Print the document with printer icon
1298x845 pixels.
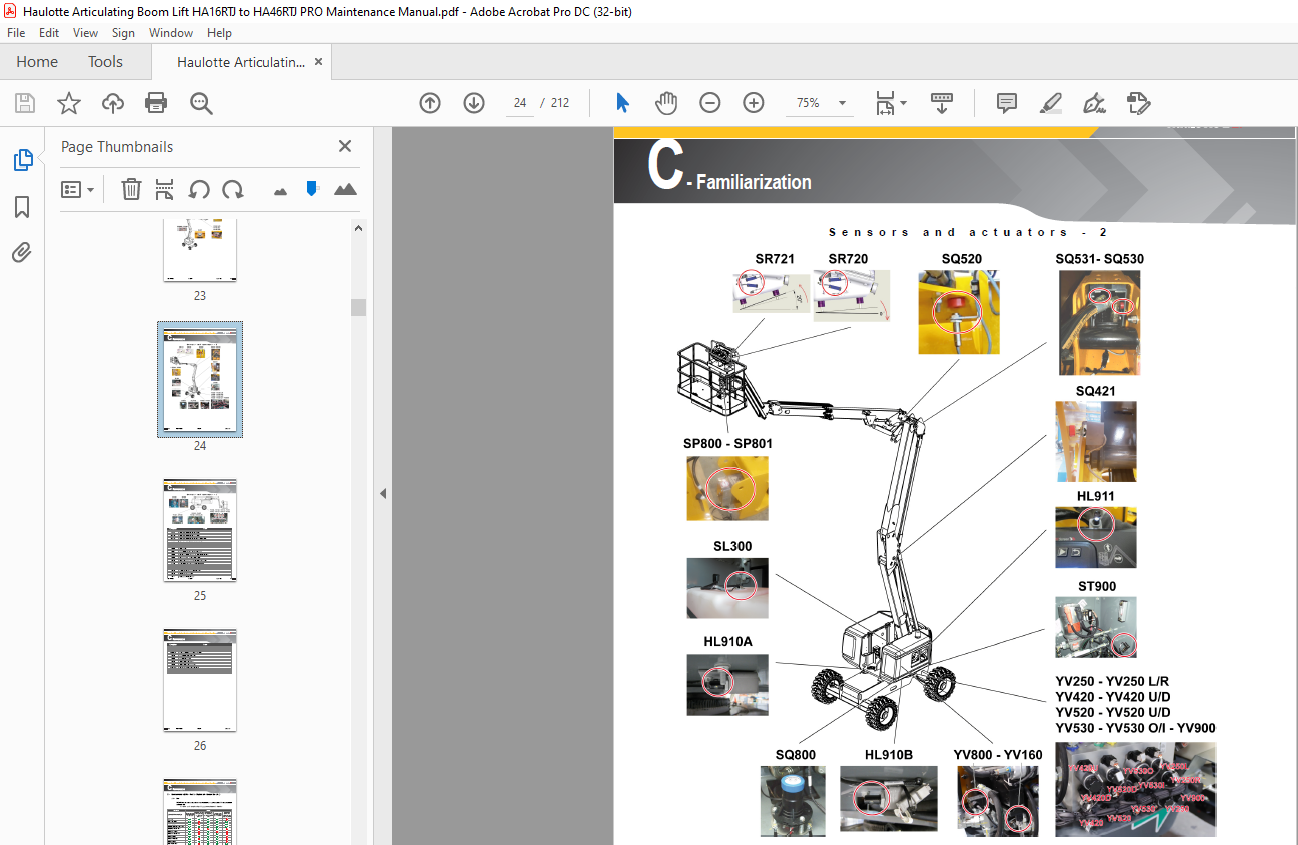(x=156, y=103)
